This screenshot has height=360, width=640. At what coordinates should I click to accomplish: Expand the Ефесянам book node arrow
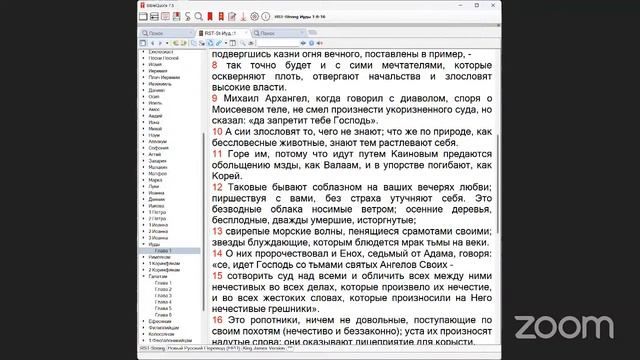pyautogui.click(x=143, y=321)
